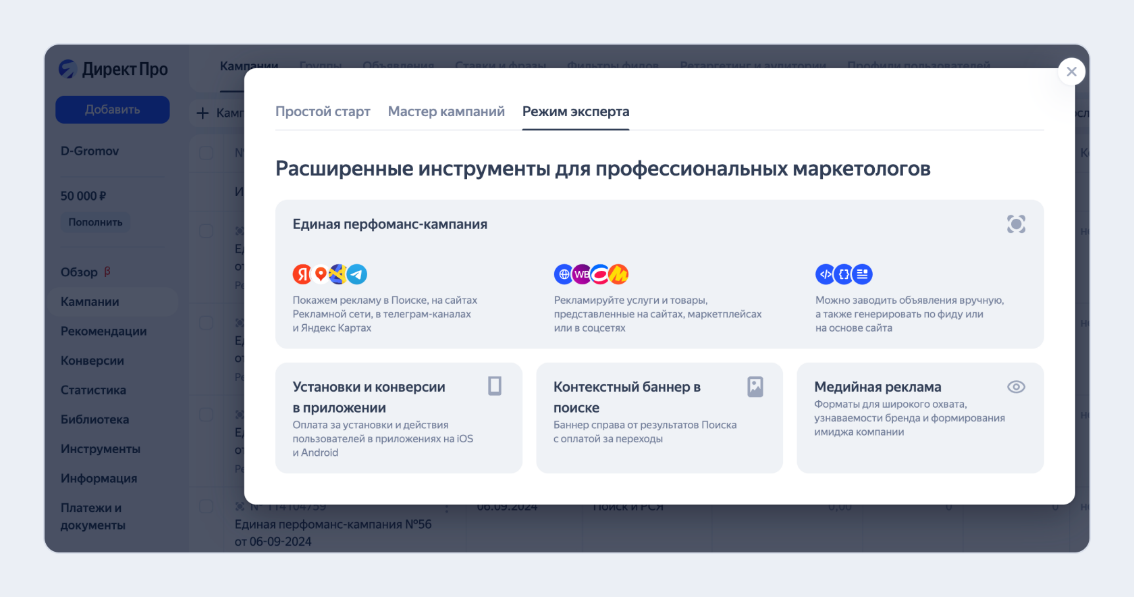Switch to the Простой старт tab
The height and width of the screenshot is (597, 1134).
coord(322,112)
